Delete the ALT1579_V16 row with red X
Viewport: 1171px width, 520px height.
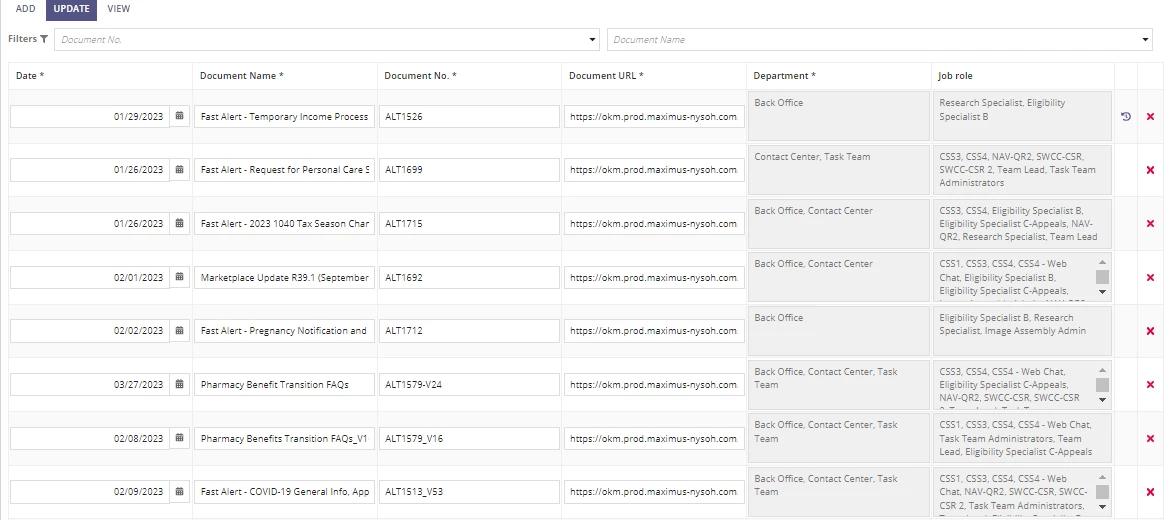[x=1150, y=439]
